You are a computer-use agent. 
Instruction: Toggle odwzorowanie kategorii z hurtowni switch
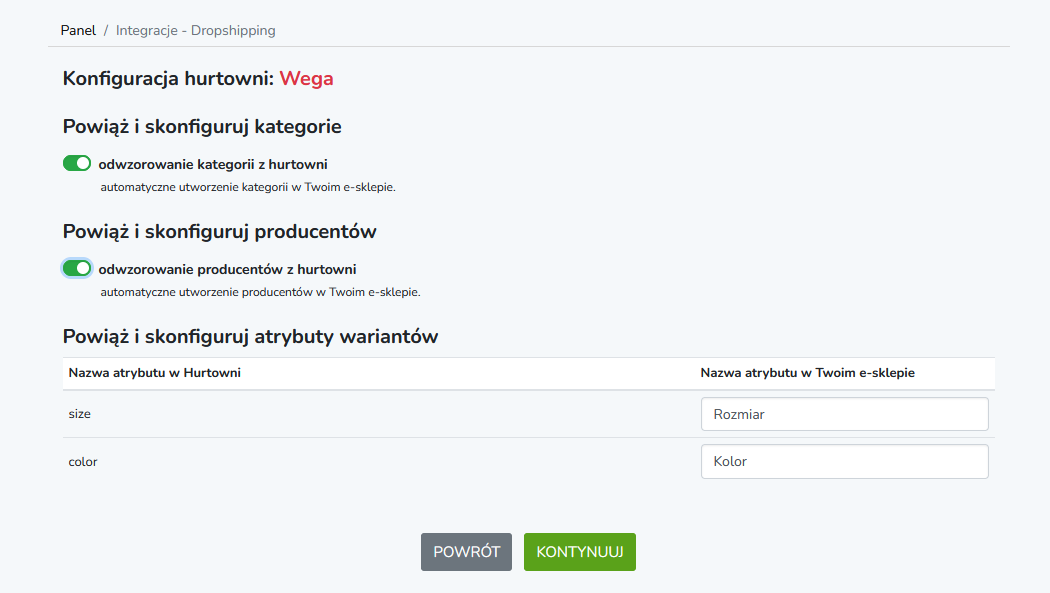(x=77, y=163)
